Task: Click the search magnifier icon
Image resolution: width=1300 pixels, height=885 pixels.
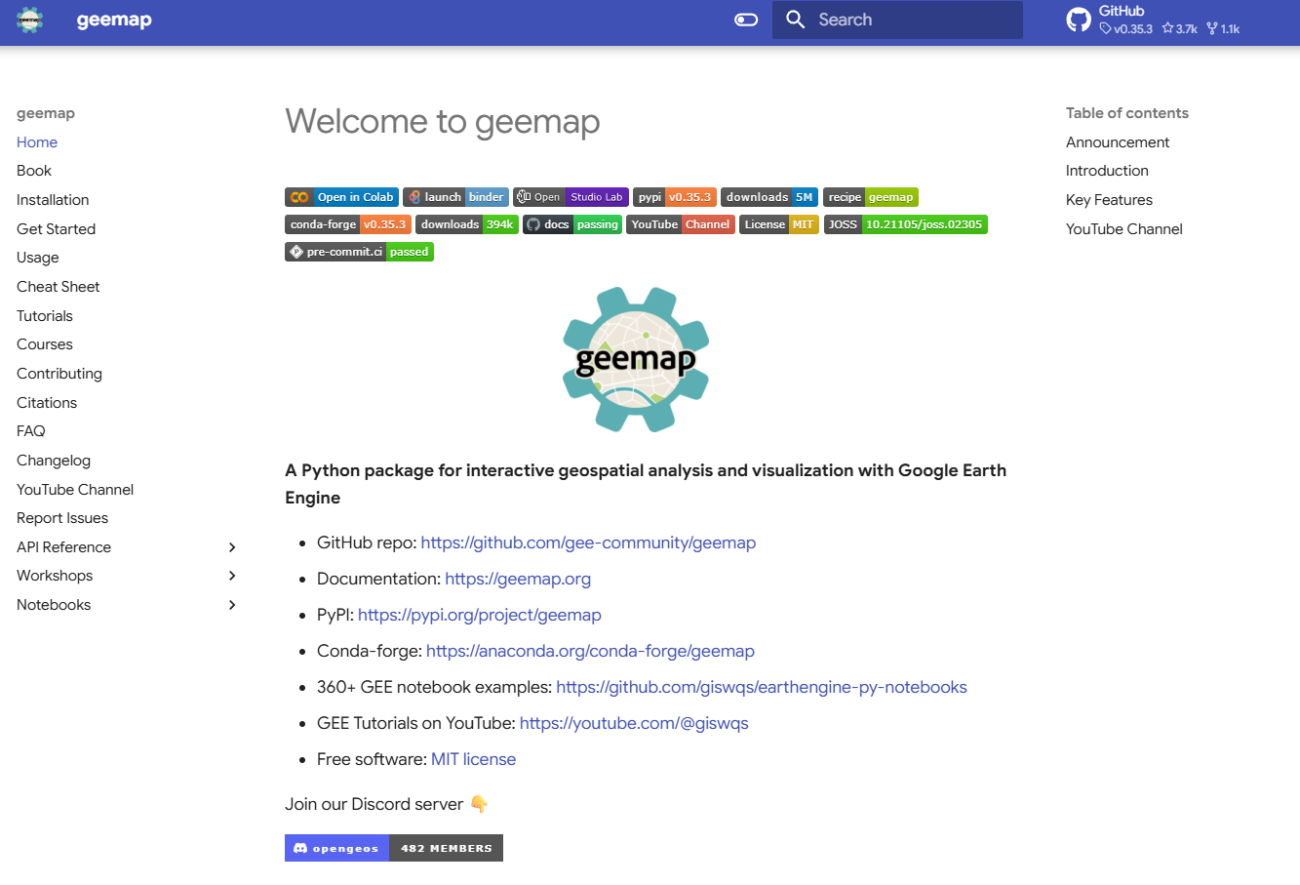Action: point(795,20)
